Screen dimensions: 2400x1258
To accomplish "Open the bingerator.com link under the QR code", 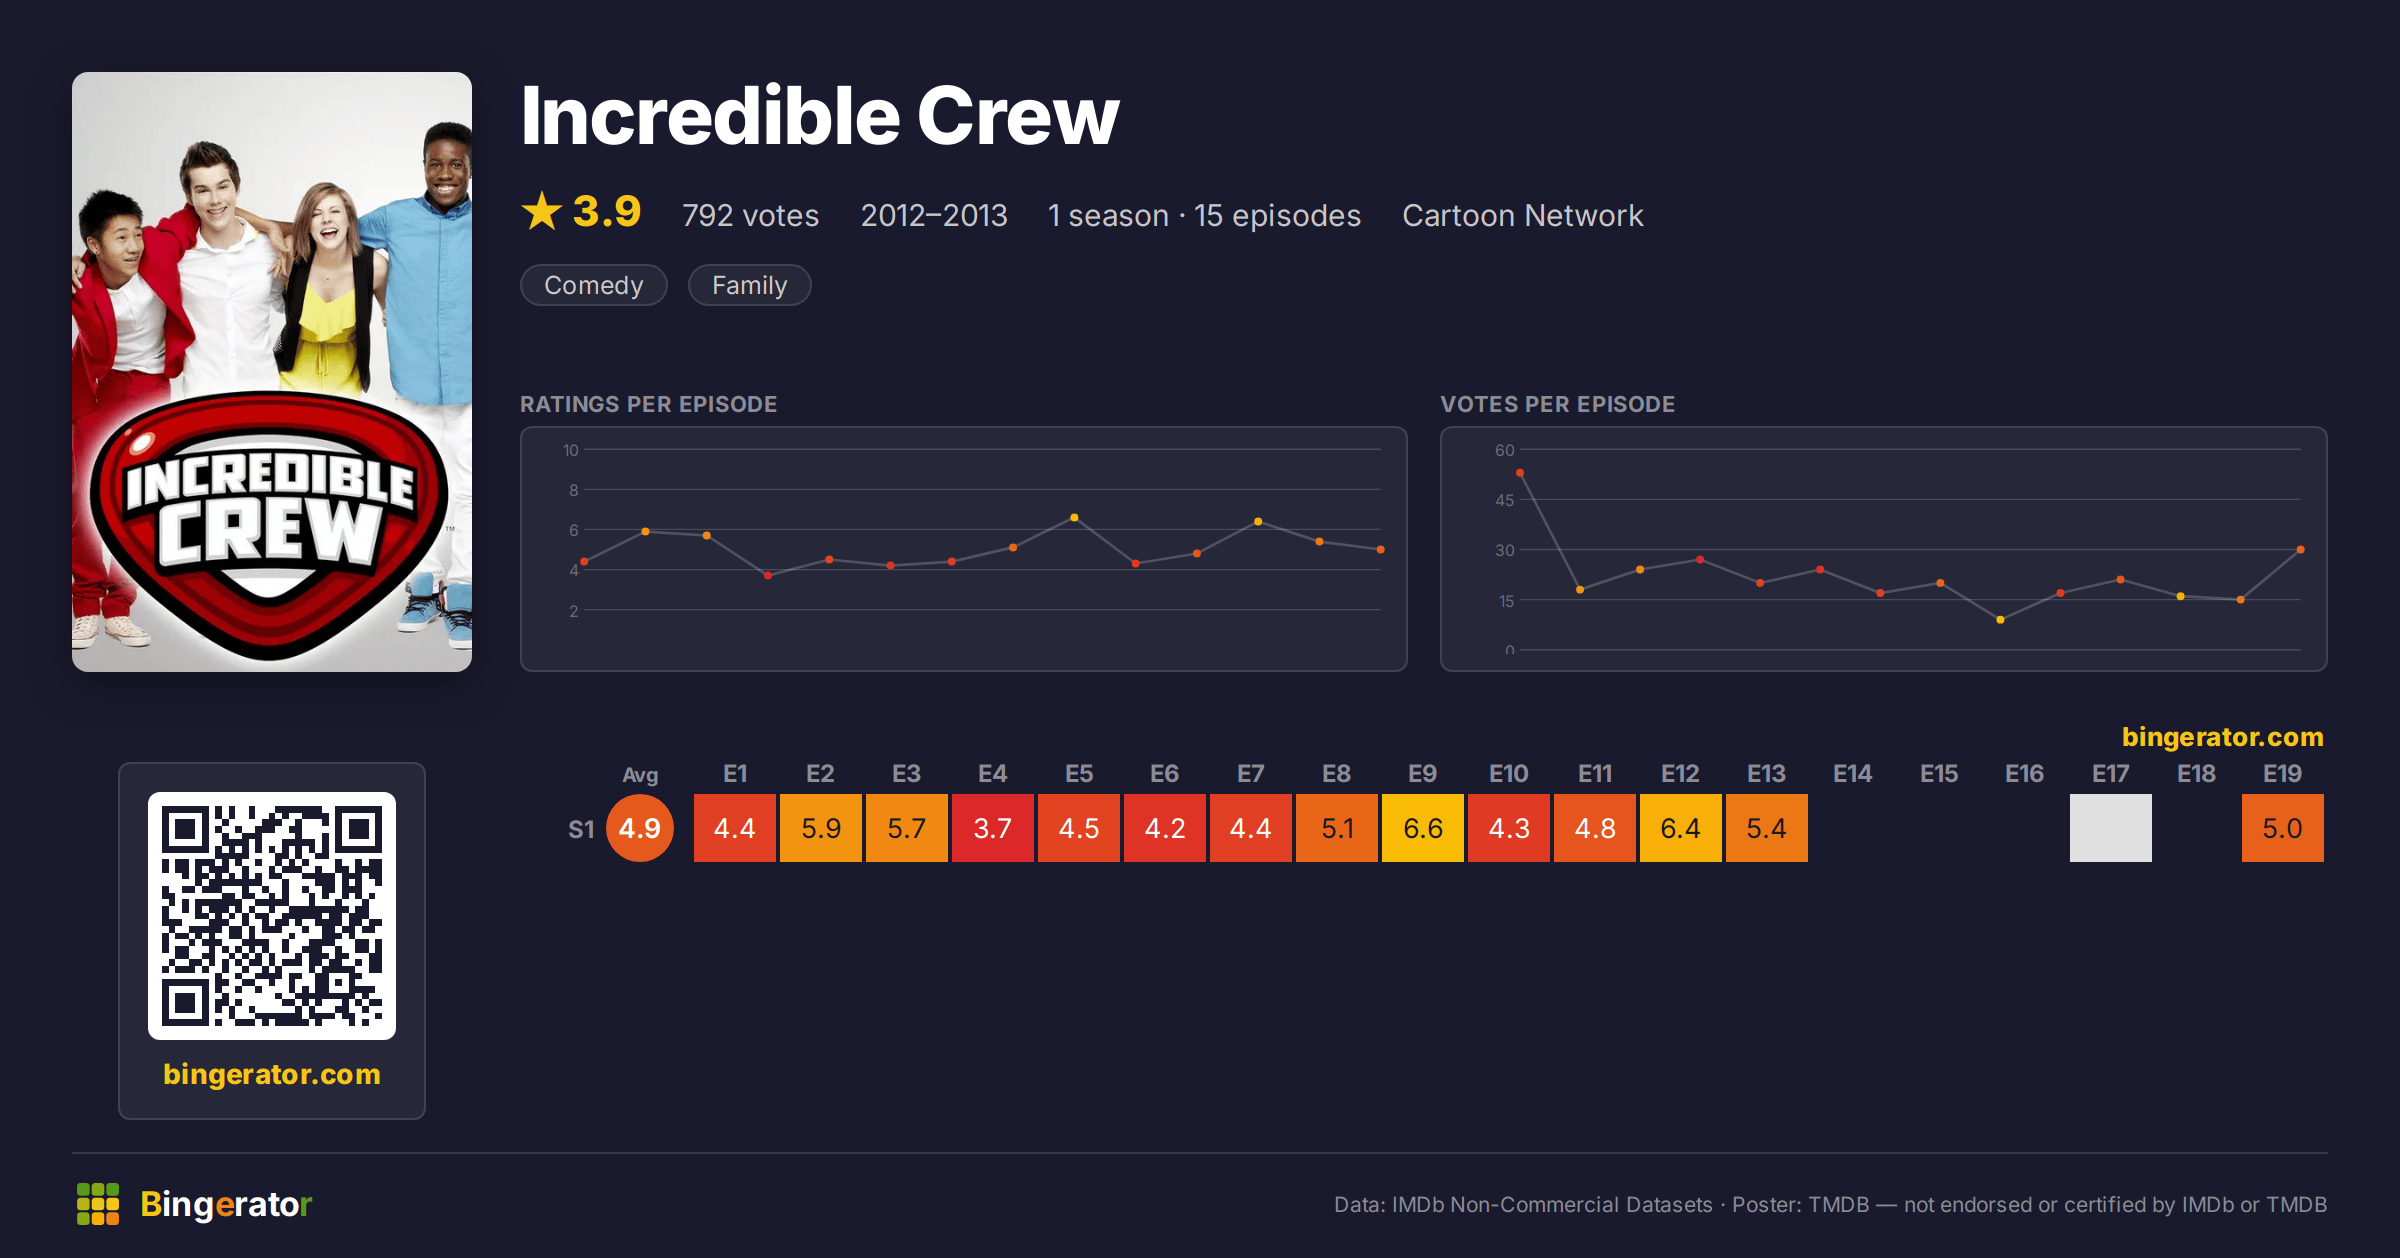I will 272,1074.
